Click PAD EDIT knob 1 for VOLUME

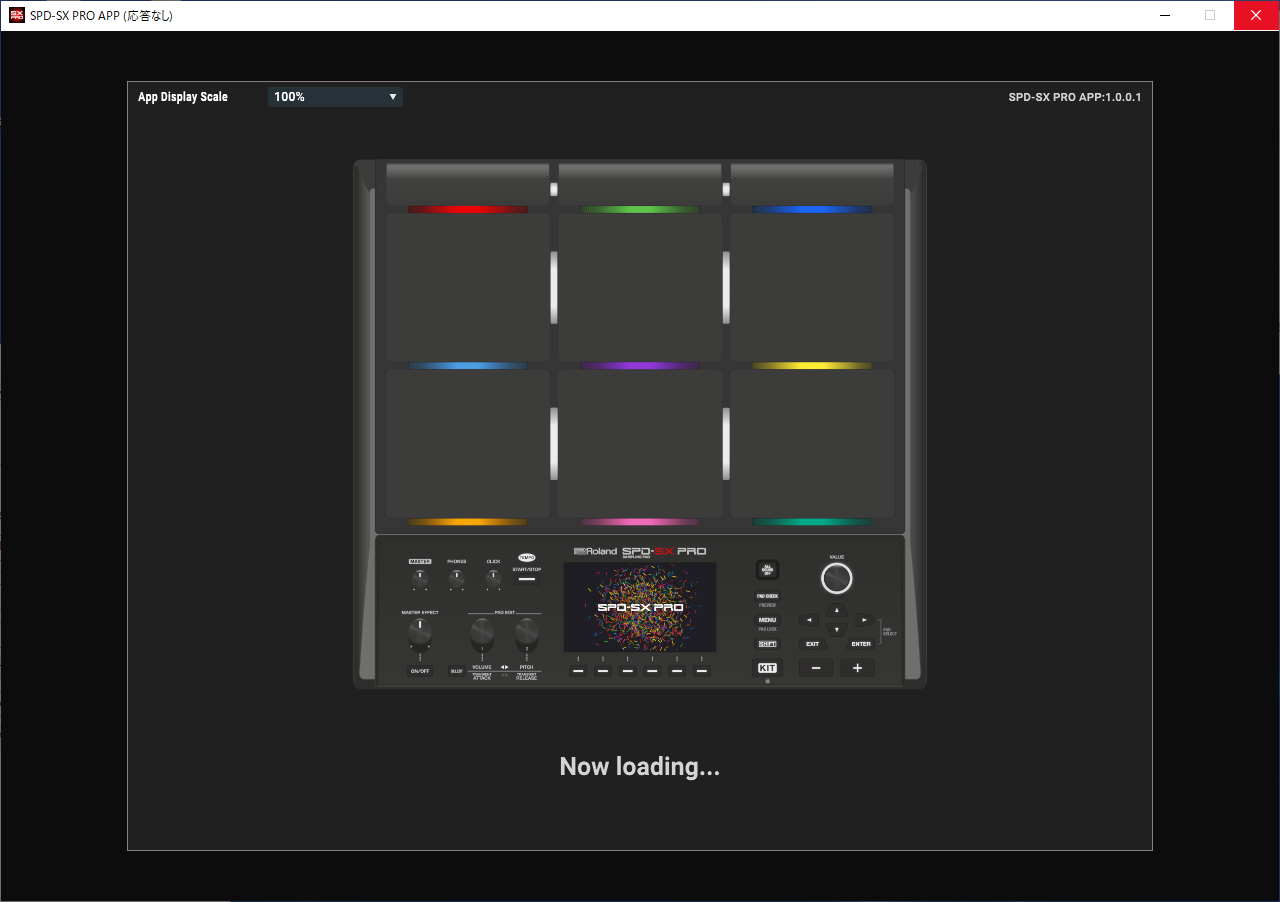tap(482, 633)
